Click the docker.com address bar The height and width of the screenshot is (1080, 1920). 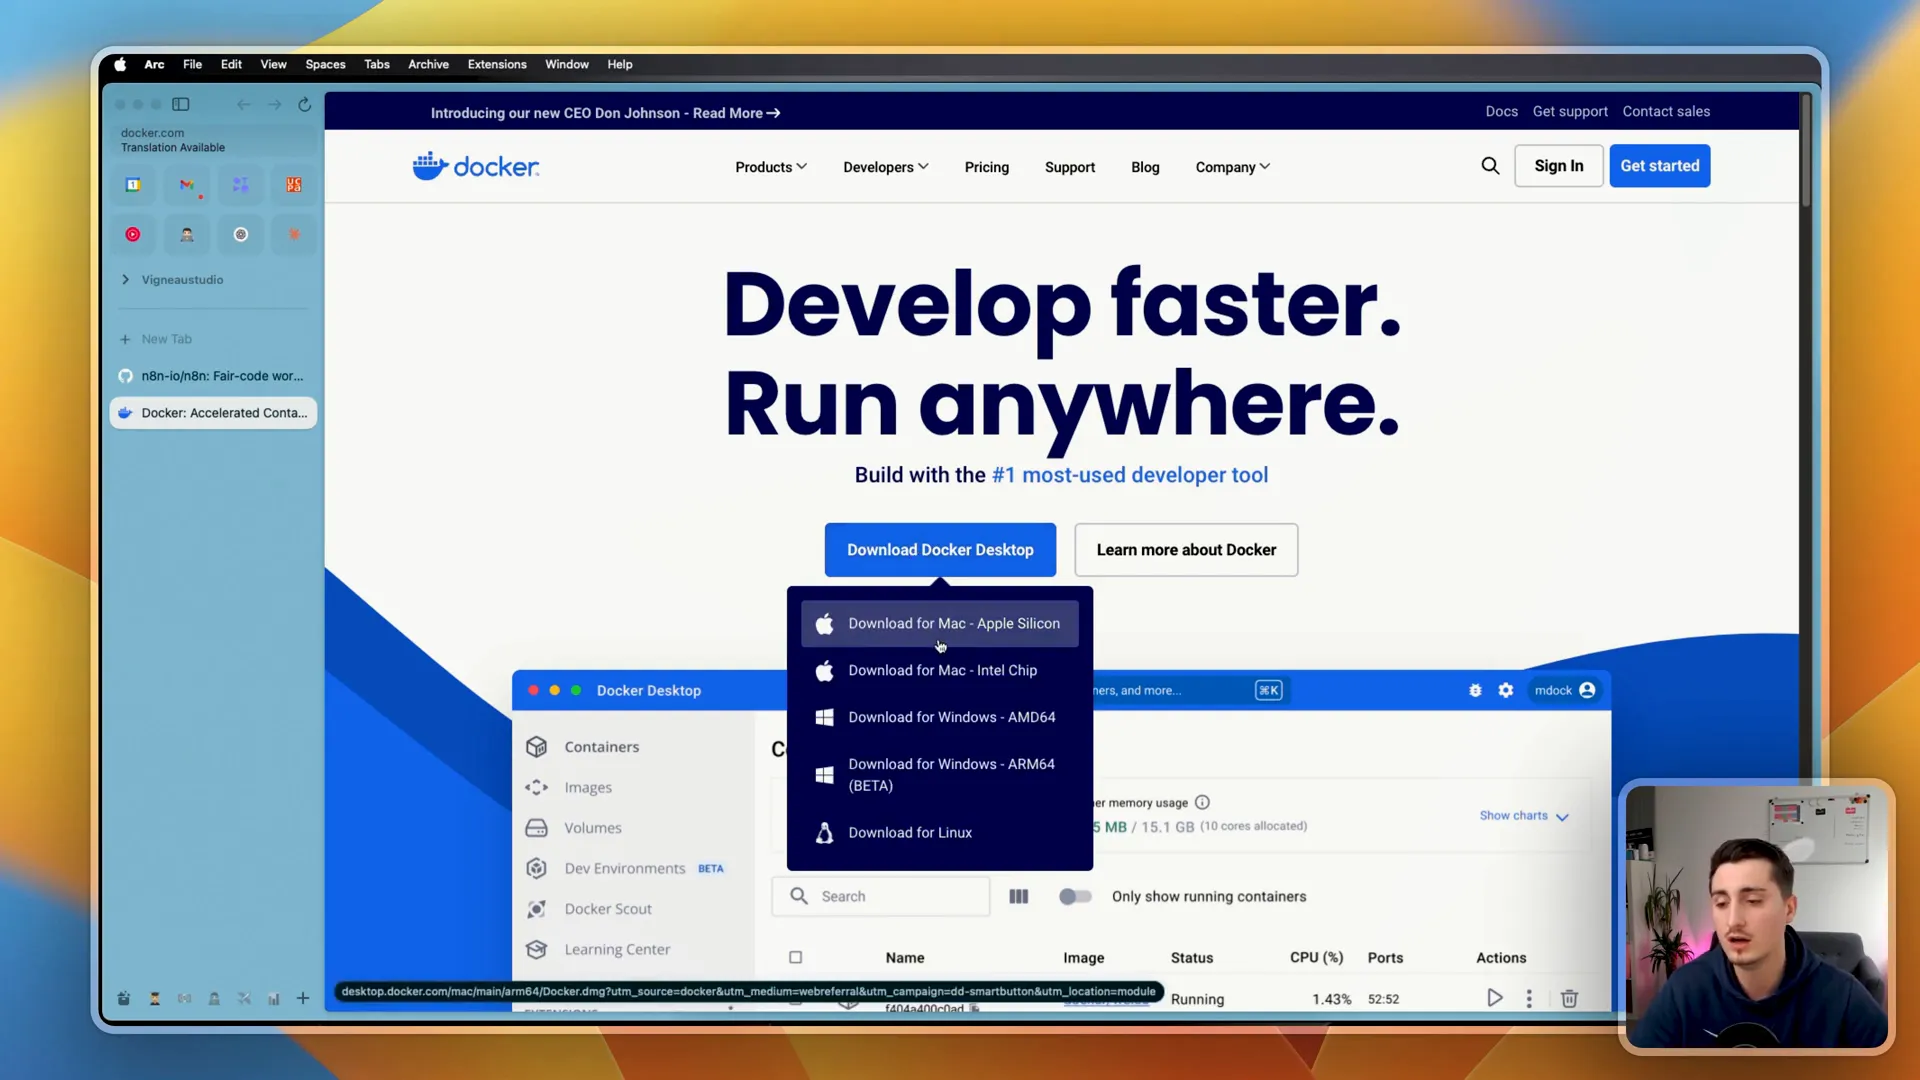click(x=213, y=140)
